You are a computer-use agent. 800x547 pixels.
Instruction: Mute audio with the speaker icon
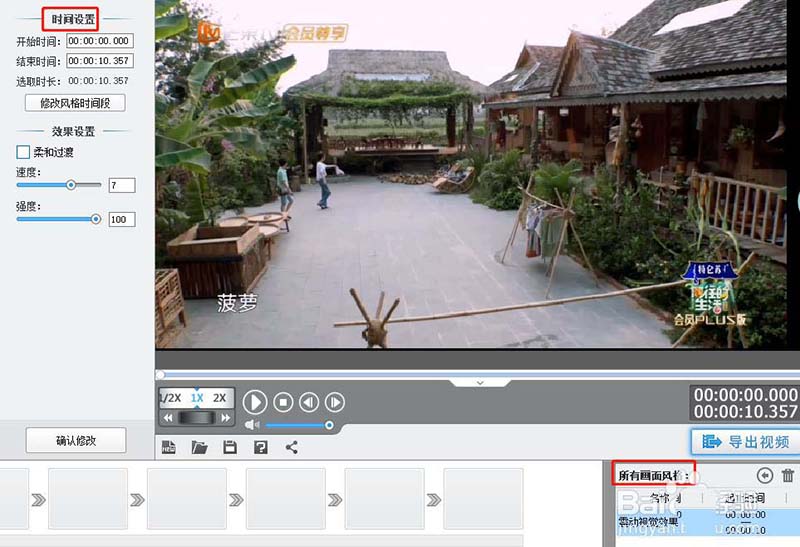coord(252,425)
